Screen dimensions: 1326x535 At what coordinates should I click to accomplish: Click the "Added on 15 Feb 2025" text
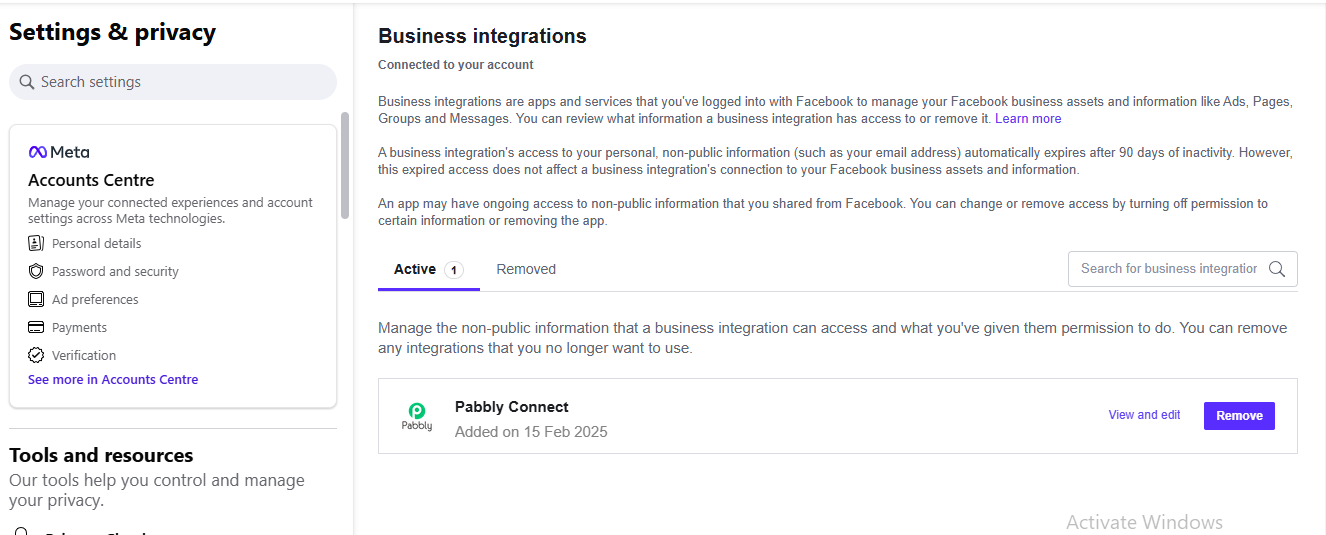coord(531,432)
